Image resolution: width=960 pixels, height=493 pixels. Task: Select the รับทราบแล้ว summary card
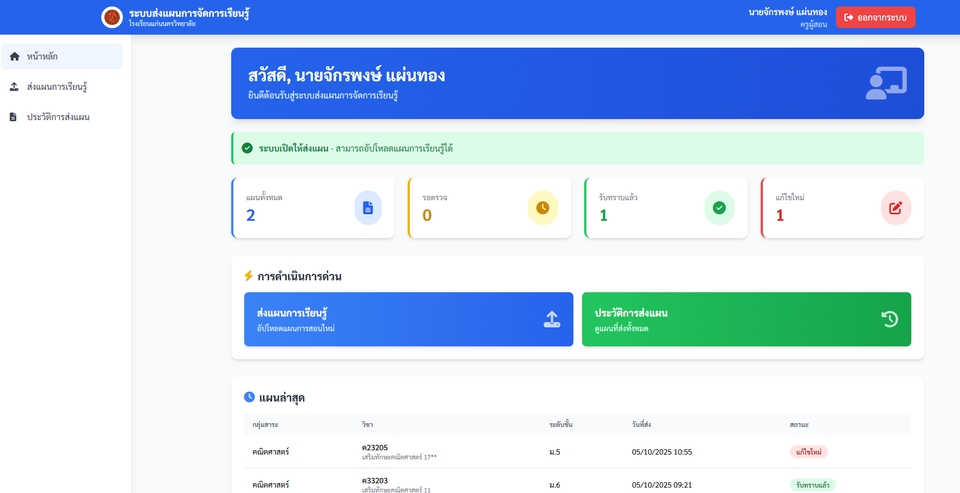666,208
